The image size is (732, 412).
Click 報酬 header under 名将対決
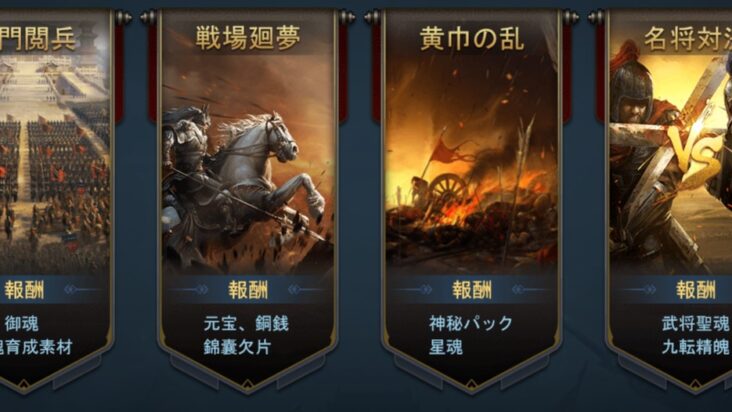click(x=696, y=290)
